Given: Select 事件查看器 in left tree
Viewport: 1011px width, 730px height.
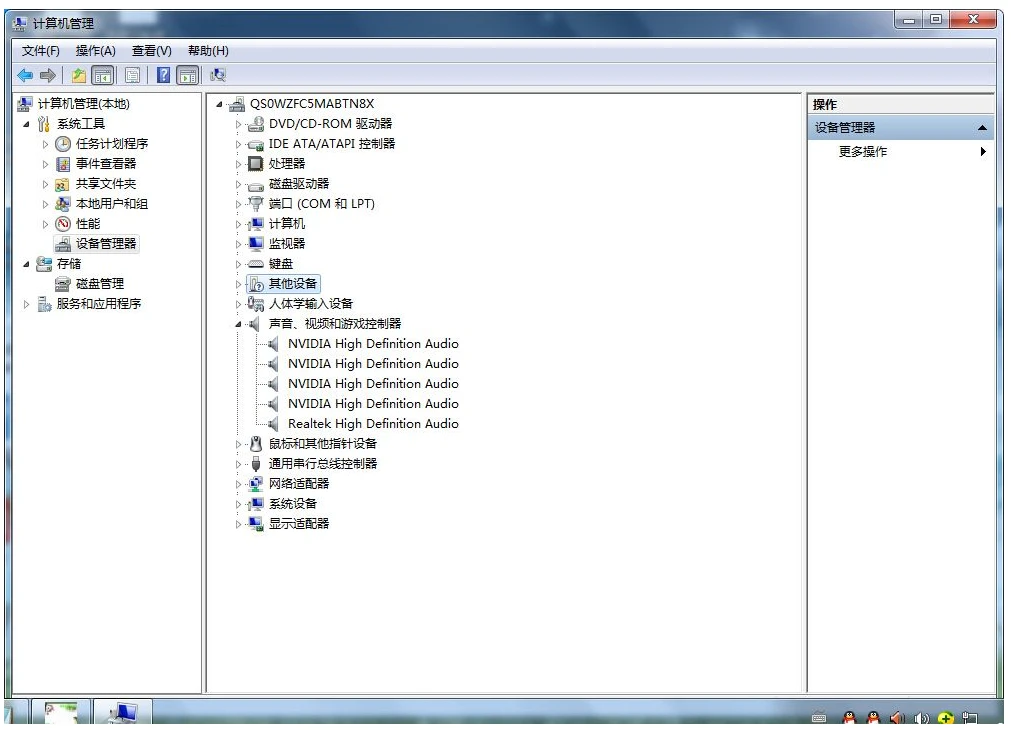Looking at the screenshot, I should (106, 164).
